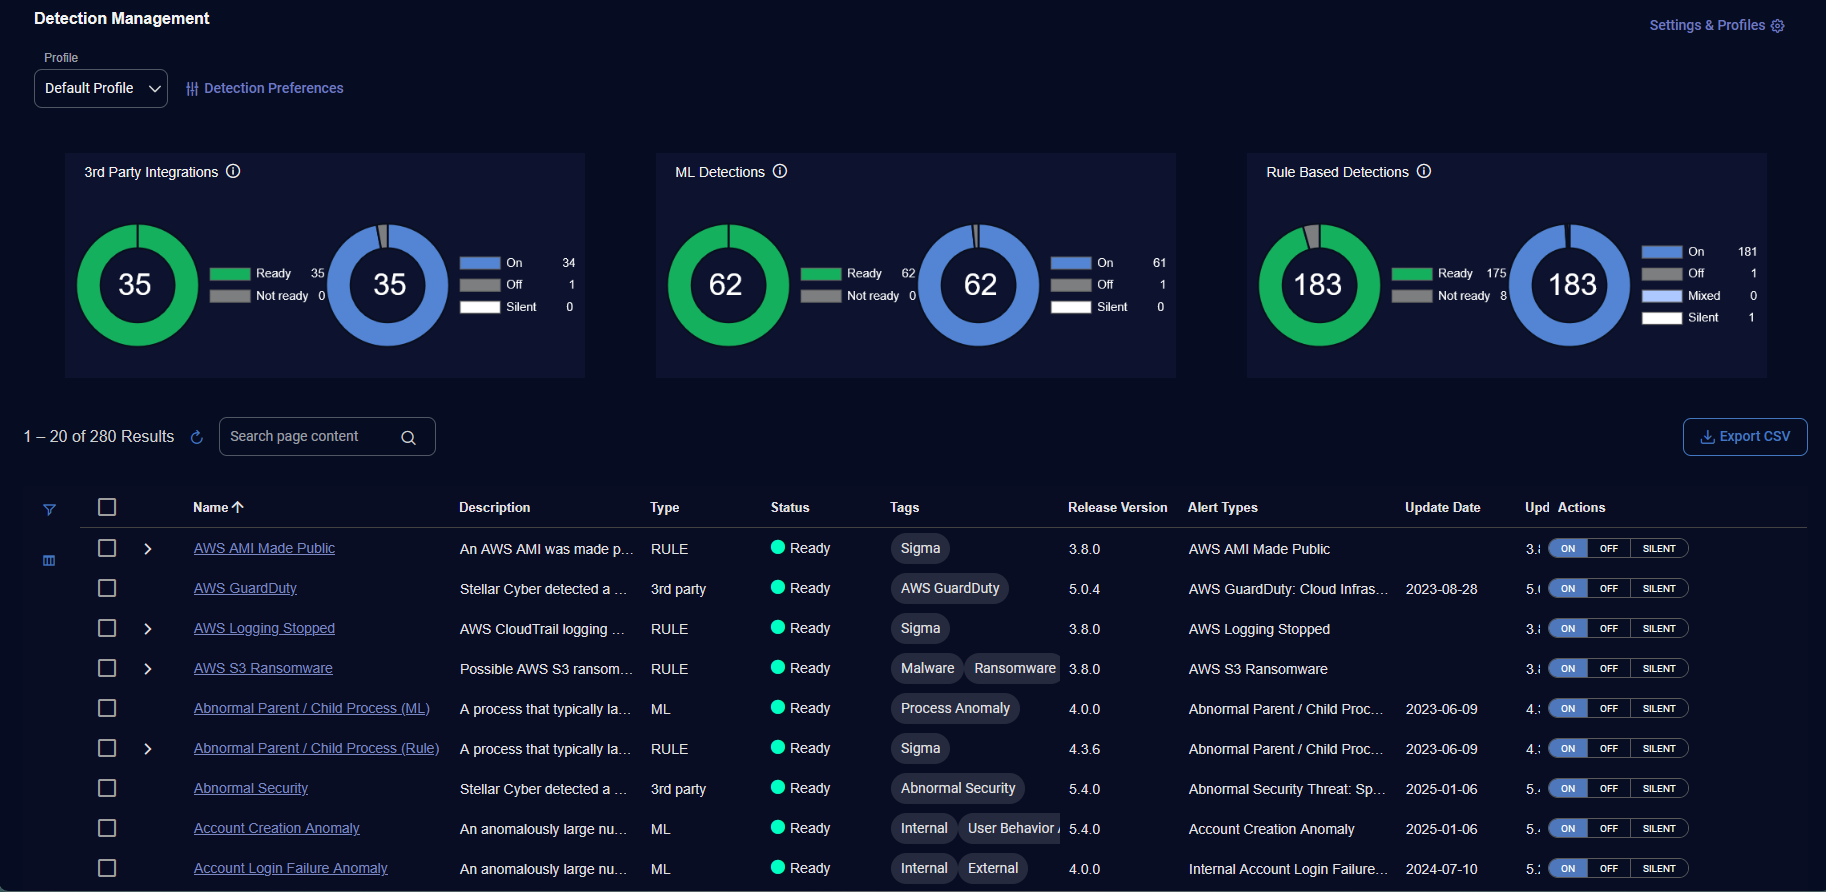Viewport: 1826px width, 892px height.
Task: Set AWS Logging Stopped to ON
Action: click(x=1568, y=628)
